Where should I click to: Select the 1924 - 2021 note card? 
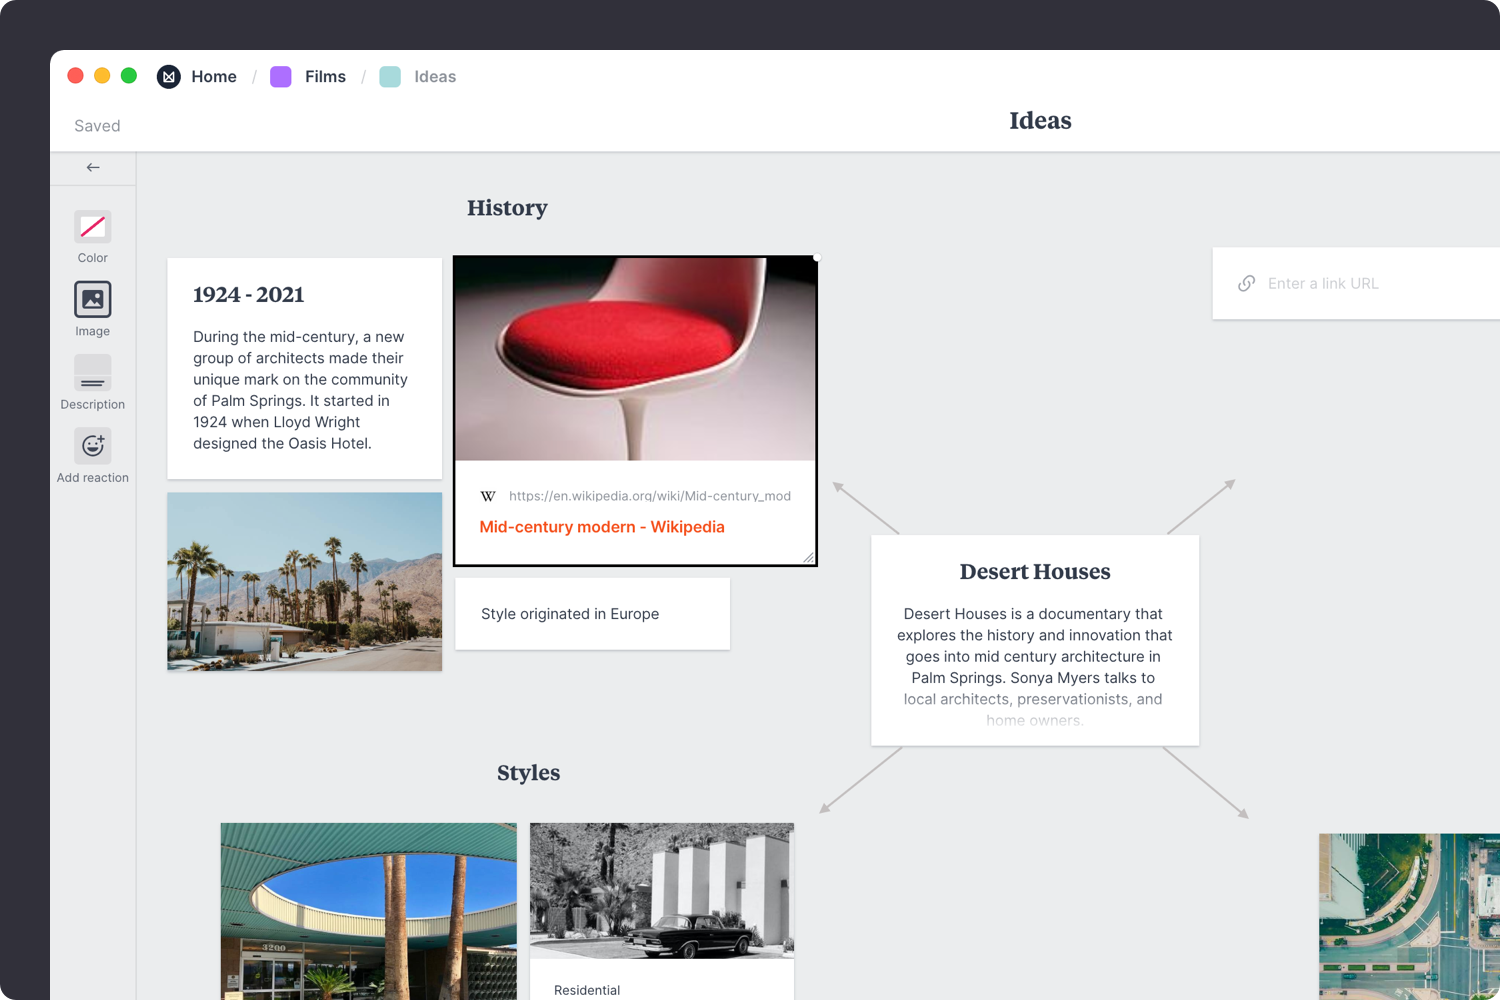[304, 368]
